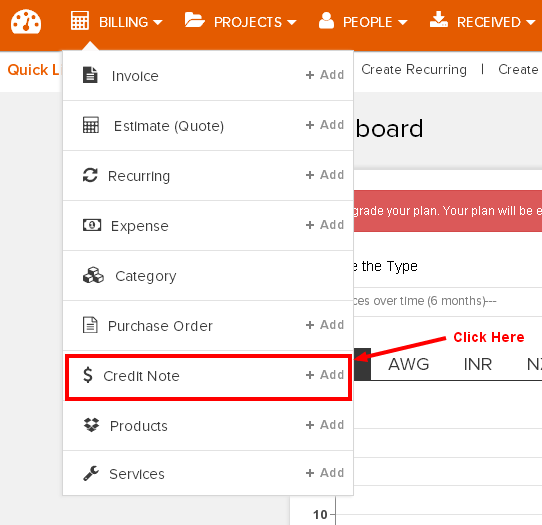Viewport: 542px width, 525px height.
Task: Open the dashboard gauge logo icon
Action: click(x=26, y=22)
